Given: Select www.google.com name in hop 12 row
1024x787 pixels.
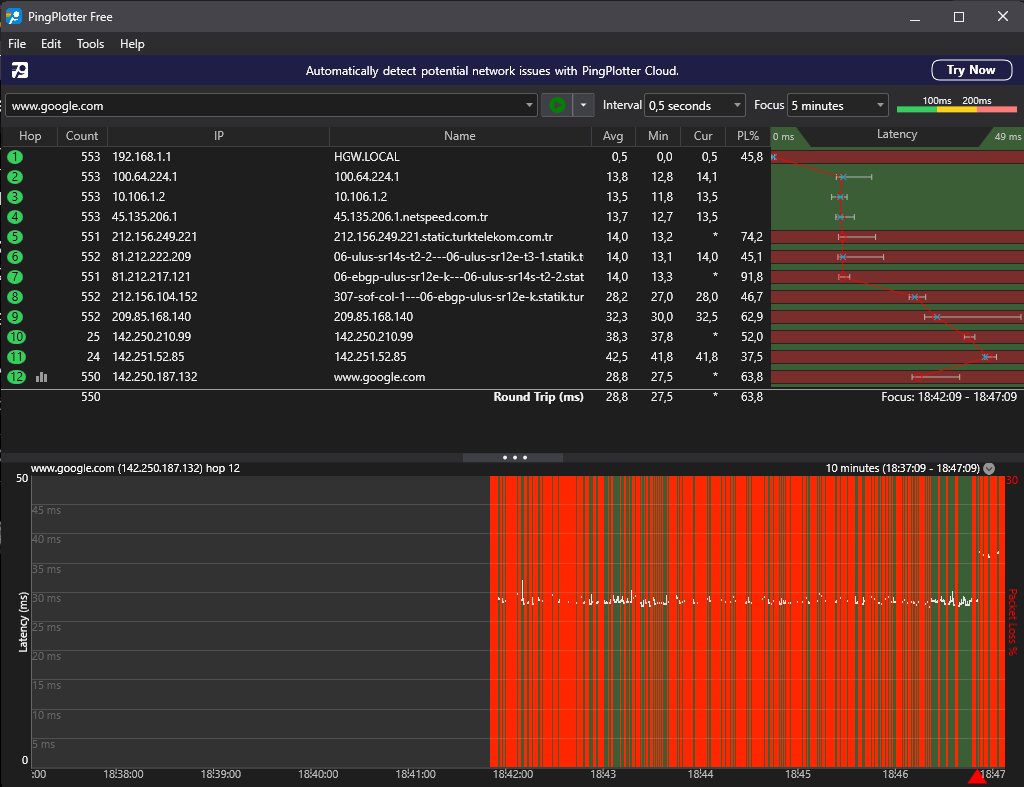Looking at the screenshot, I should click(379, 377).
